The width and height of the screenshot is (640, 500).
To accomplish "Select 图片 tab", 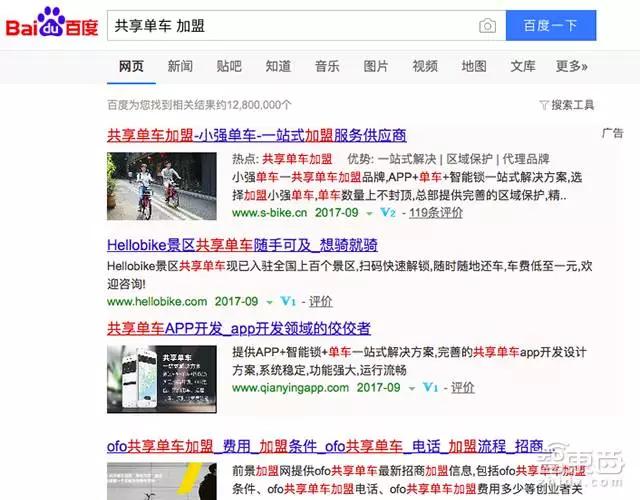I will 376,66.
